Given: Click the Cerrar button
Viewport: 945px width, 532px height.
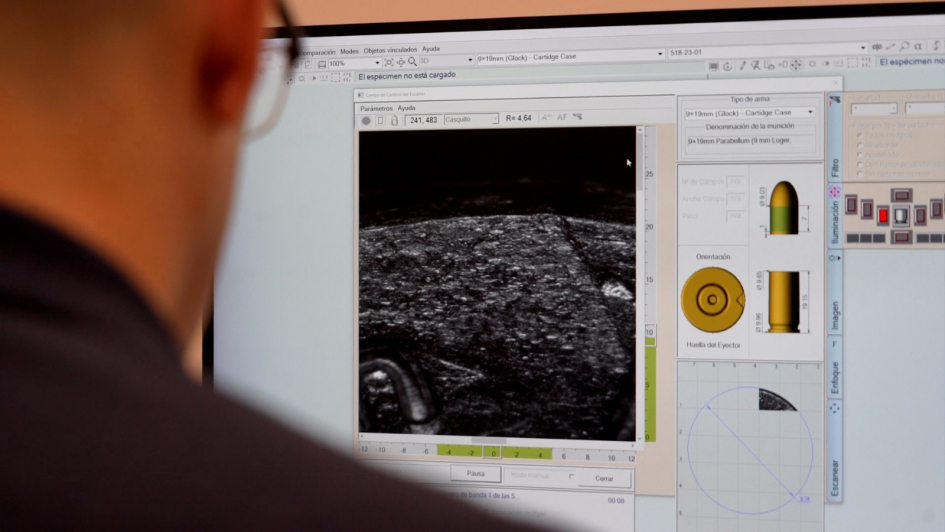Looking at the screenshot, I should click(x=605, y=478).
